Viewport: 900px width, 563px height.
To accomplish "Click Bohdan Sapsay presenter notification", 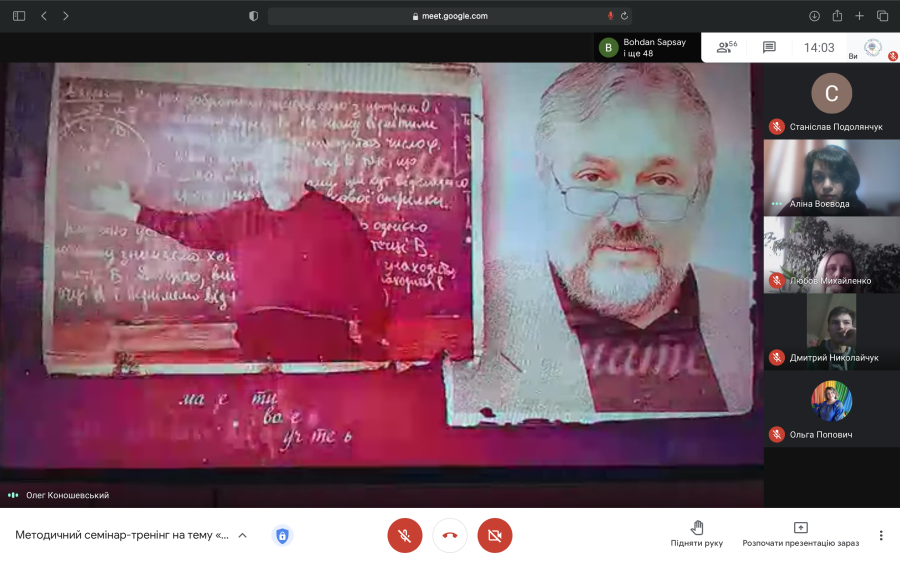I will (647, 48).
